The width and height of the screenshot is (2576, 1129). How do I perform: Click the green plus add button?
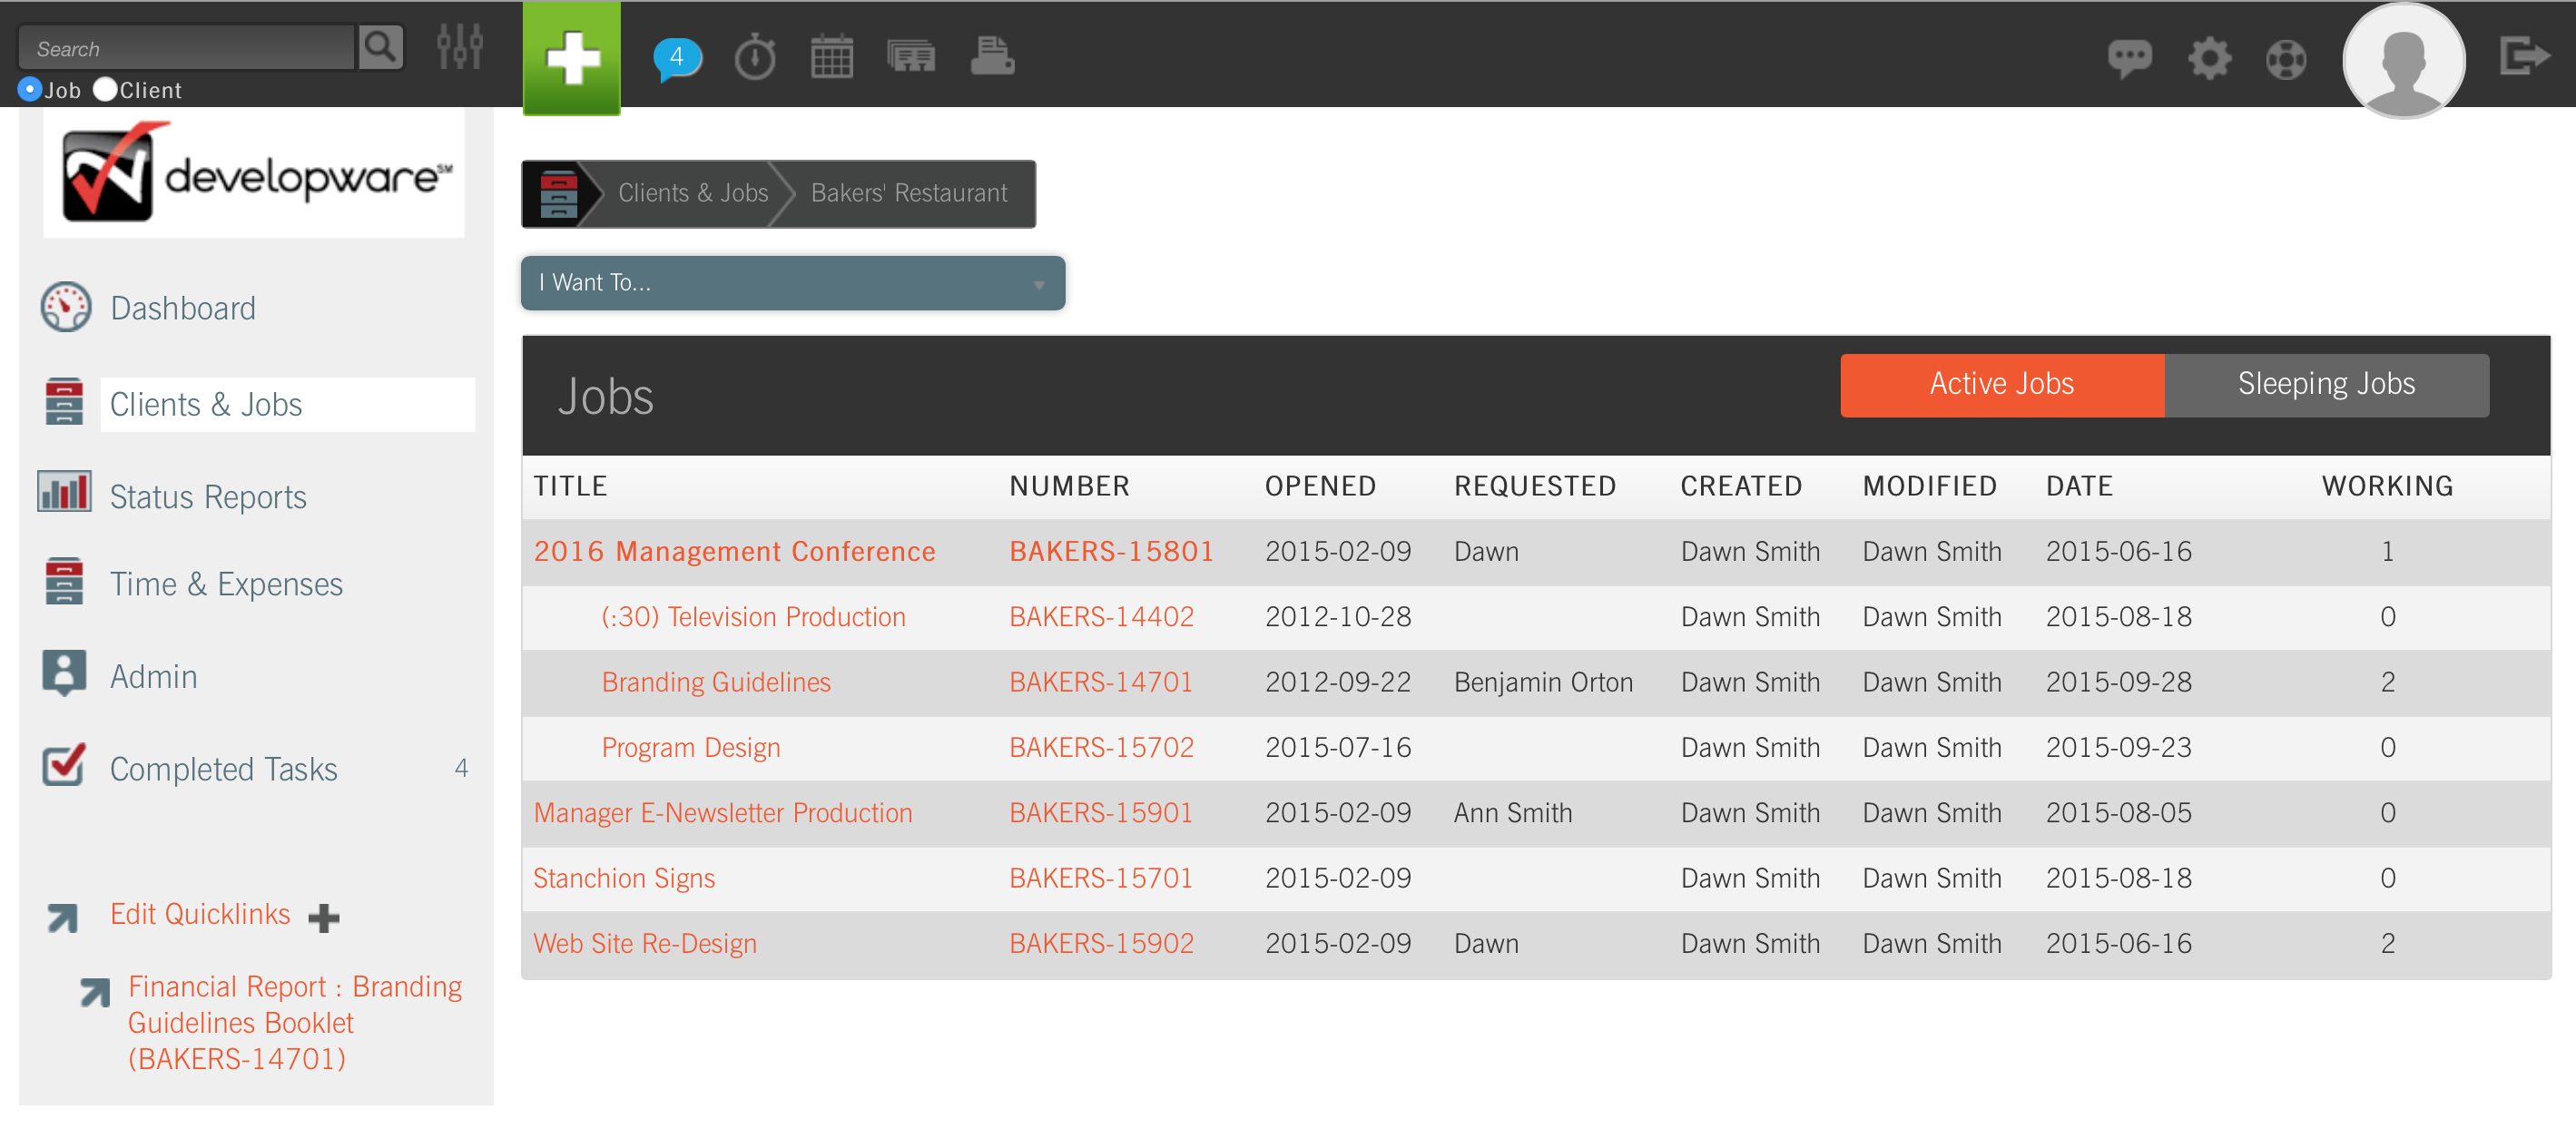tap(572, 57)
